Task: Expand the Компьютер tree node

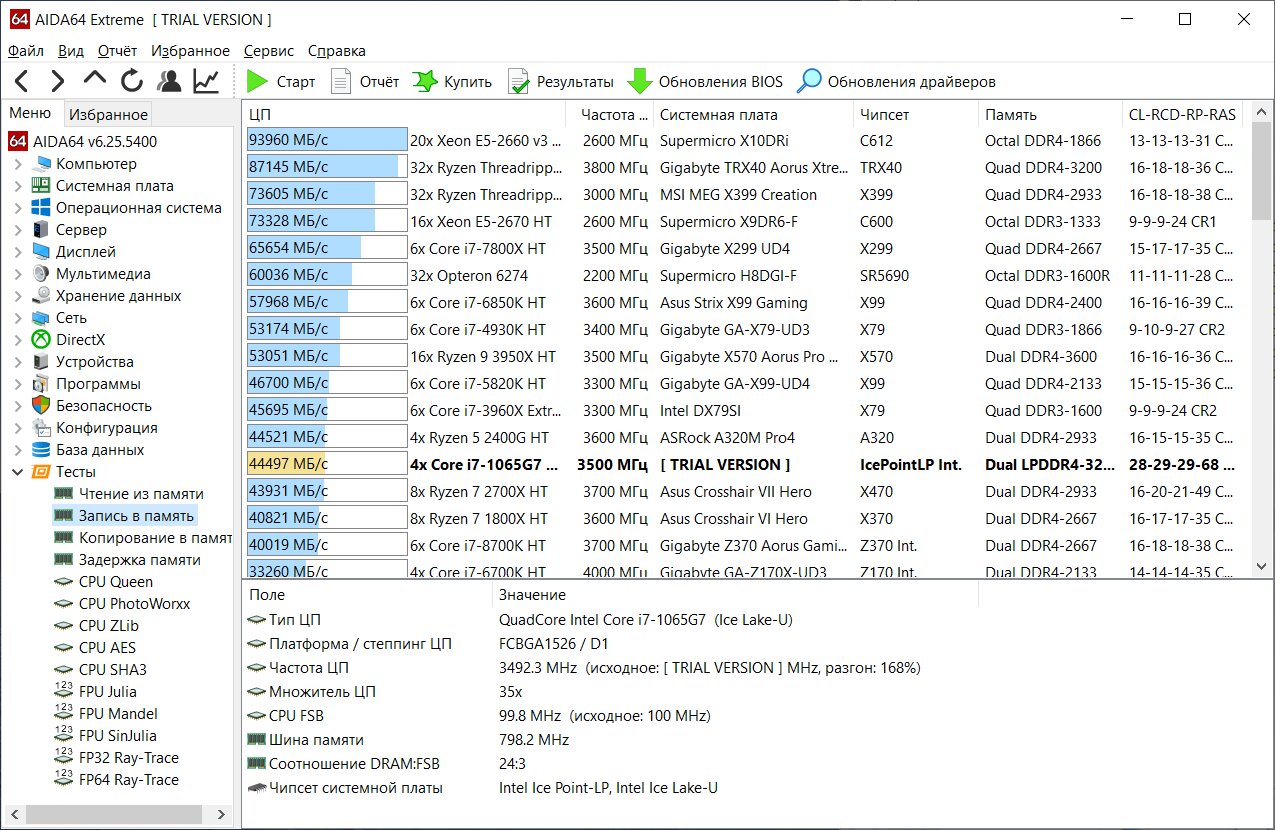Action: click(x=18, y=164)
